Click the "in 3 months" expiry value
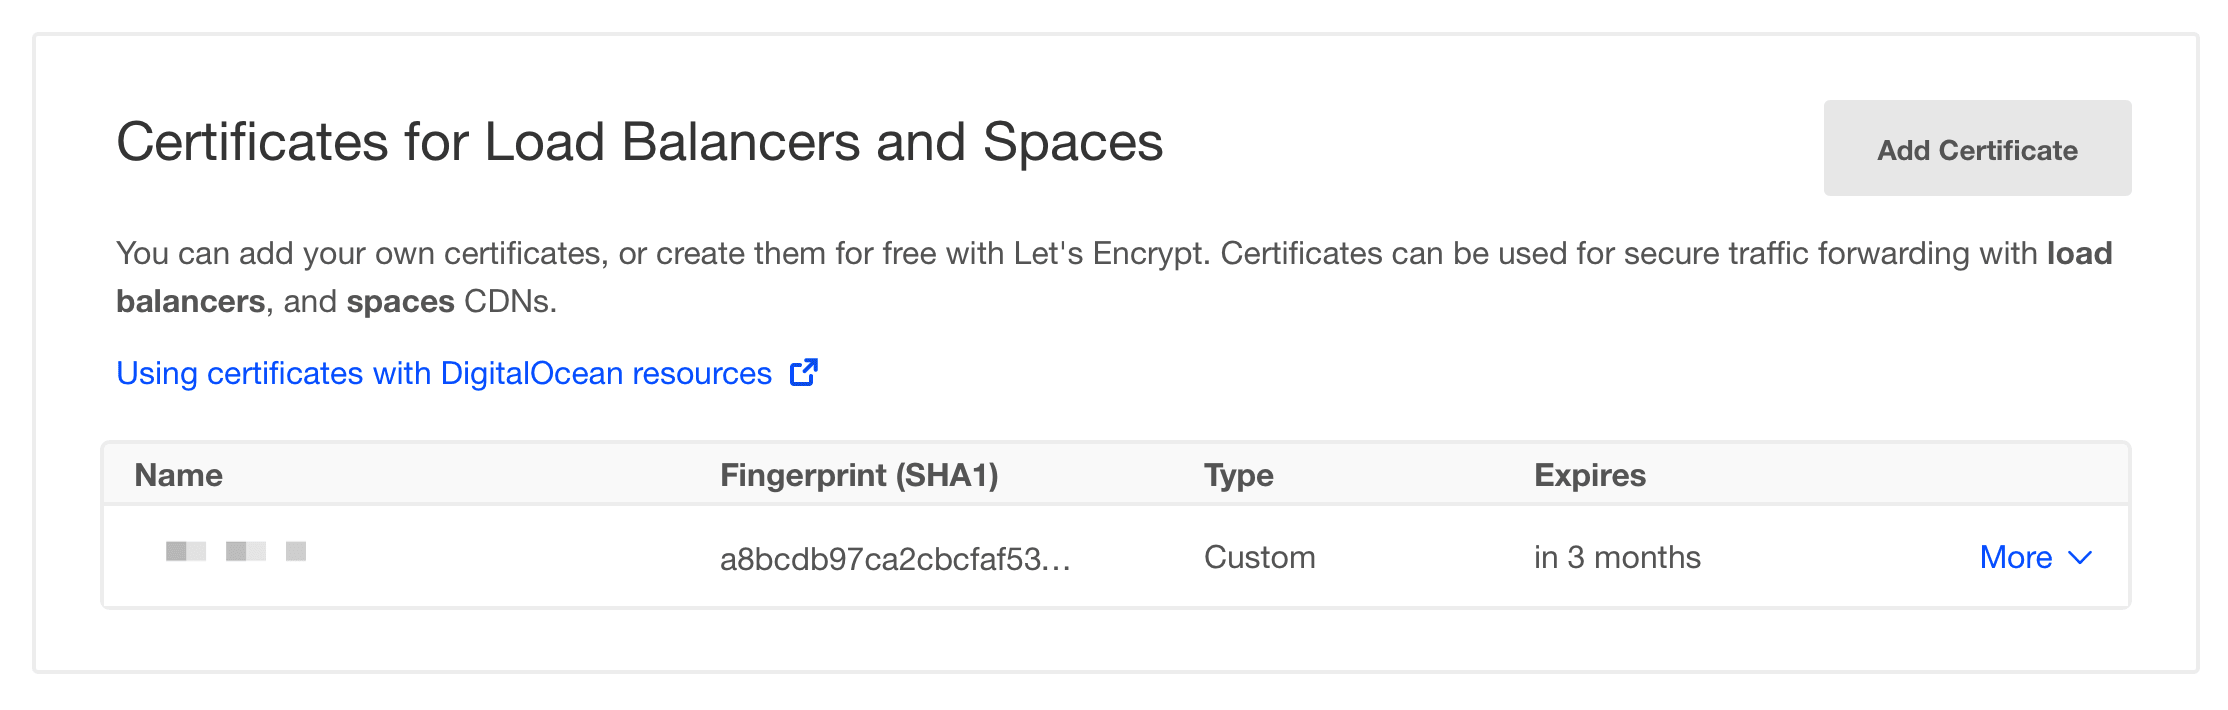This screenshot has width=2228, height=710. point(1617,557)
